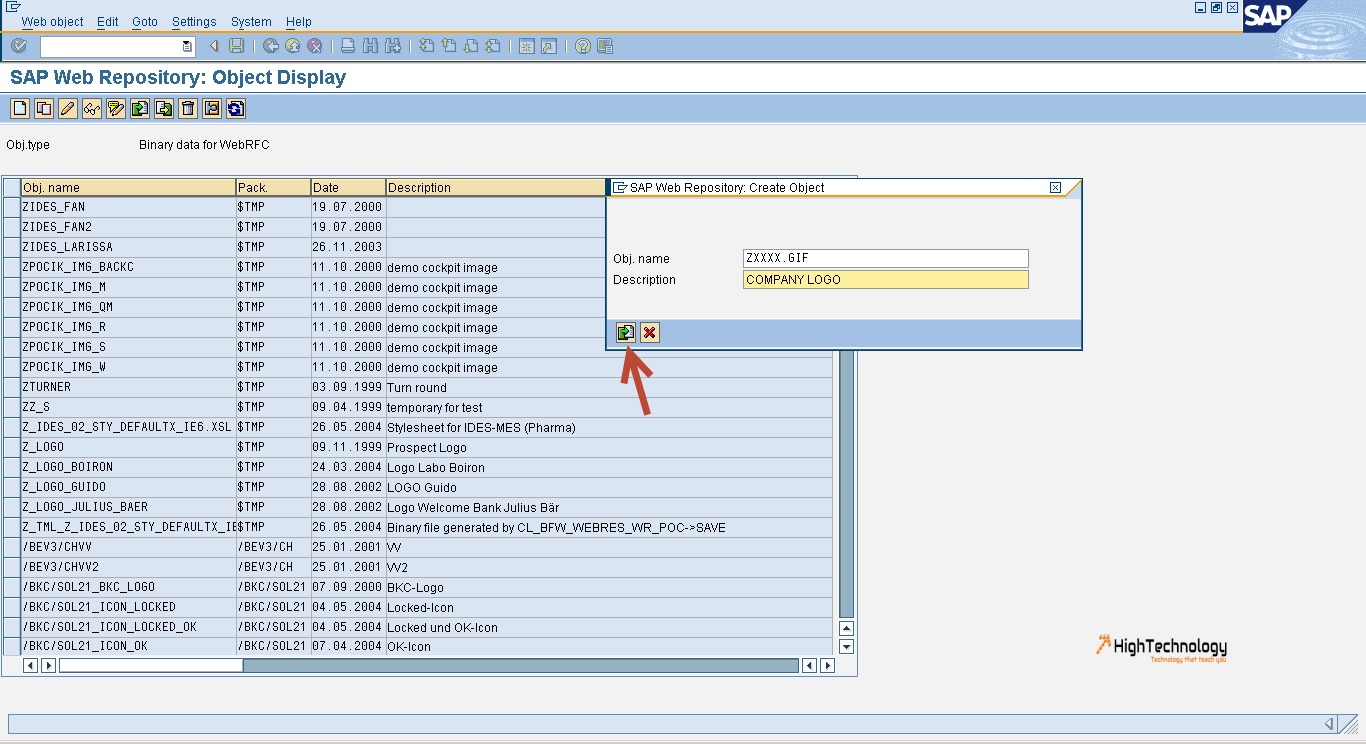
Task: Open the Edit menu
Action: (x=108, y=22)
